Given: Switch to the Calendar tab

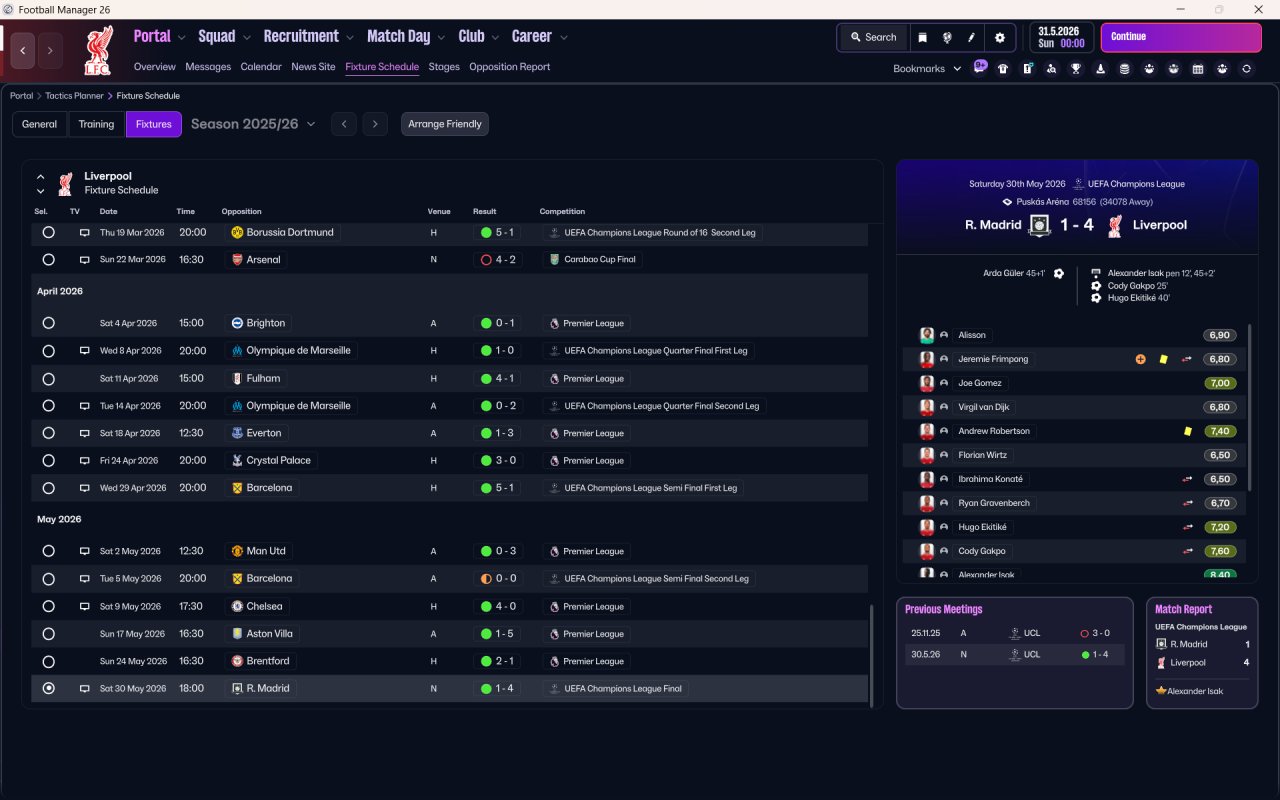Looking at the screenshot, I should [261, 67].
